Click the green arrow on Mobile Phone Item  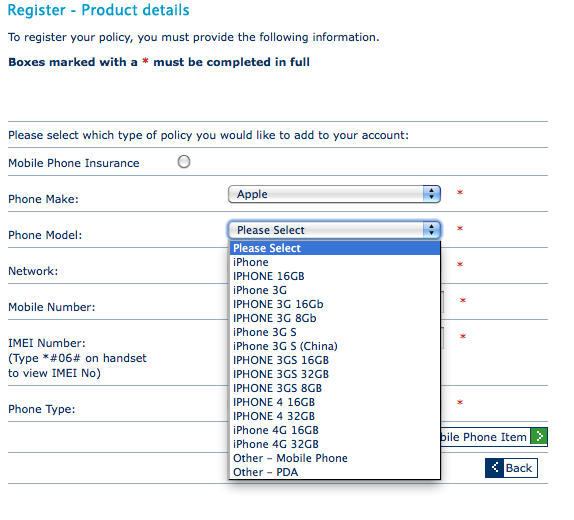pyautogui.click(x=539, y=437)
